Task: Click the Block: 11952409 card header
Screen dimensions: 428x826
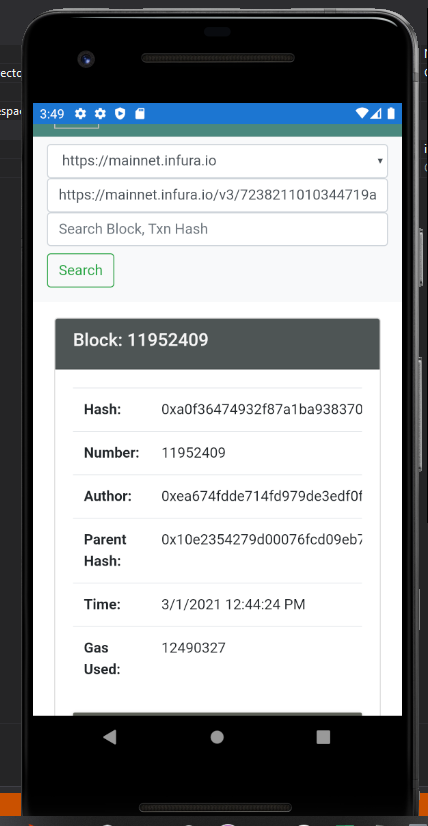Action: point(217,343)
